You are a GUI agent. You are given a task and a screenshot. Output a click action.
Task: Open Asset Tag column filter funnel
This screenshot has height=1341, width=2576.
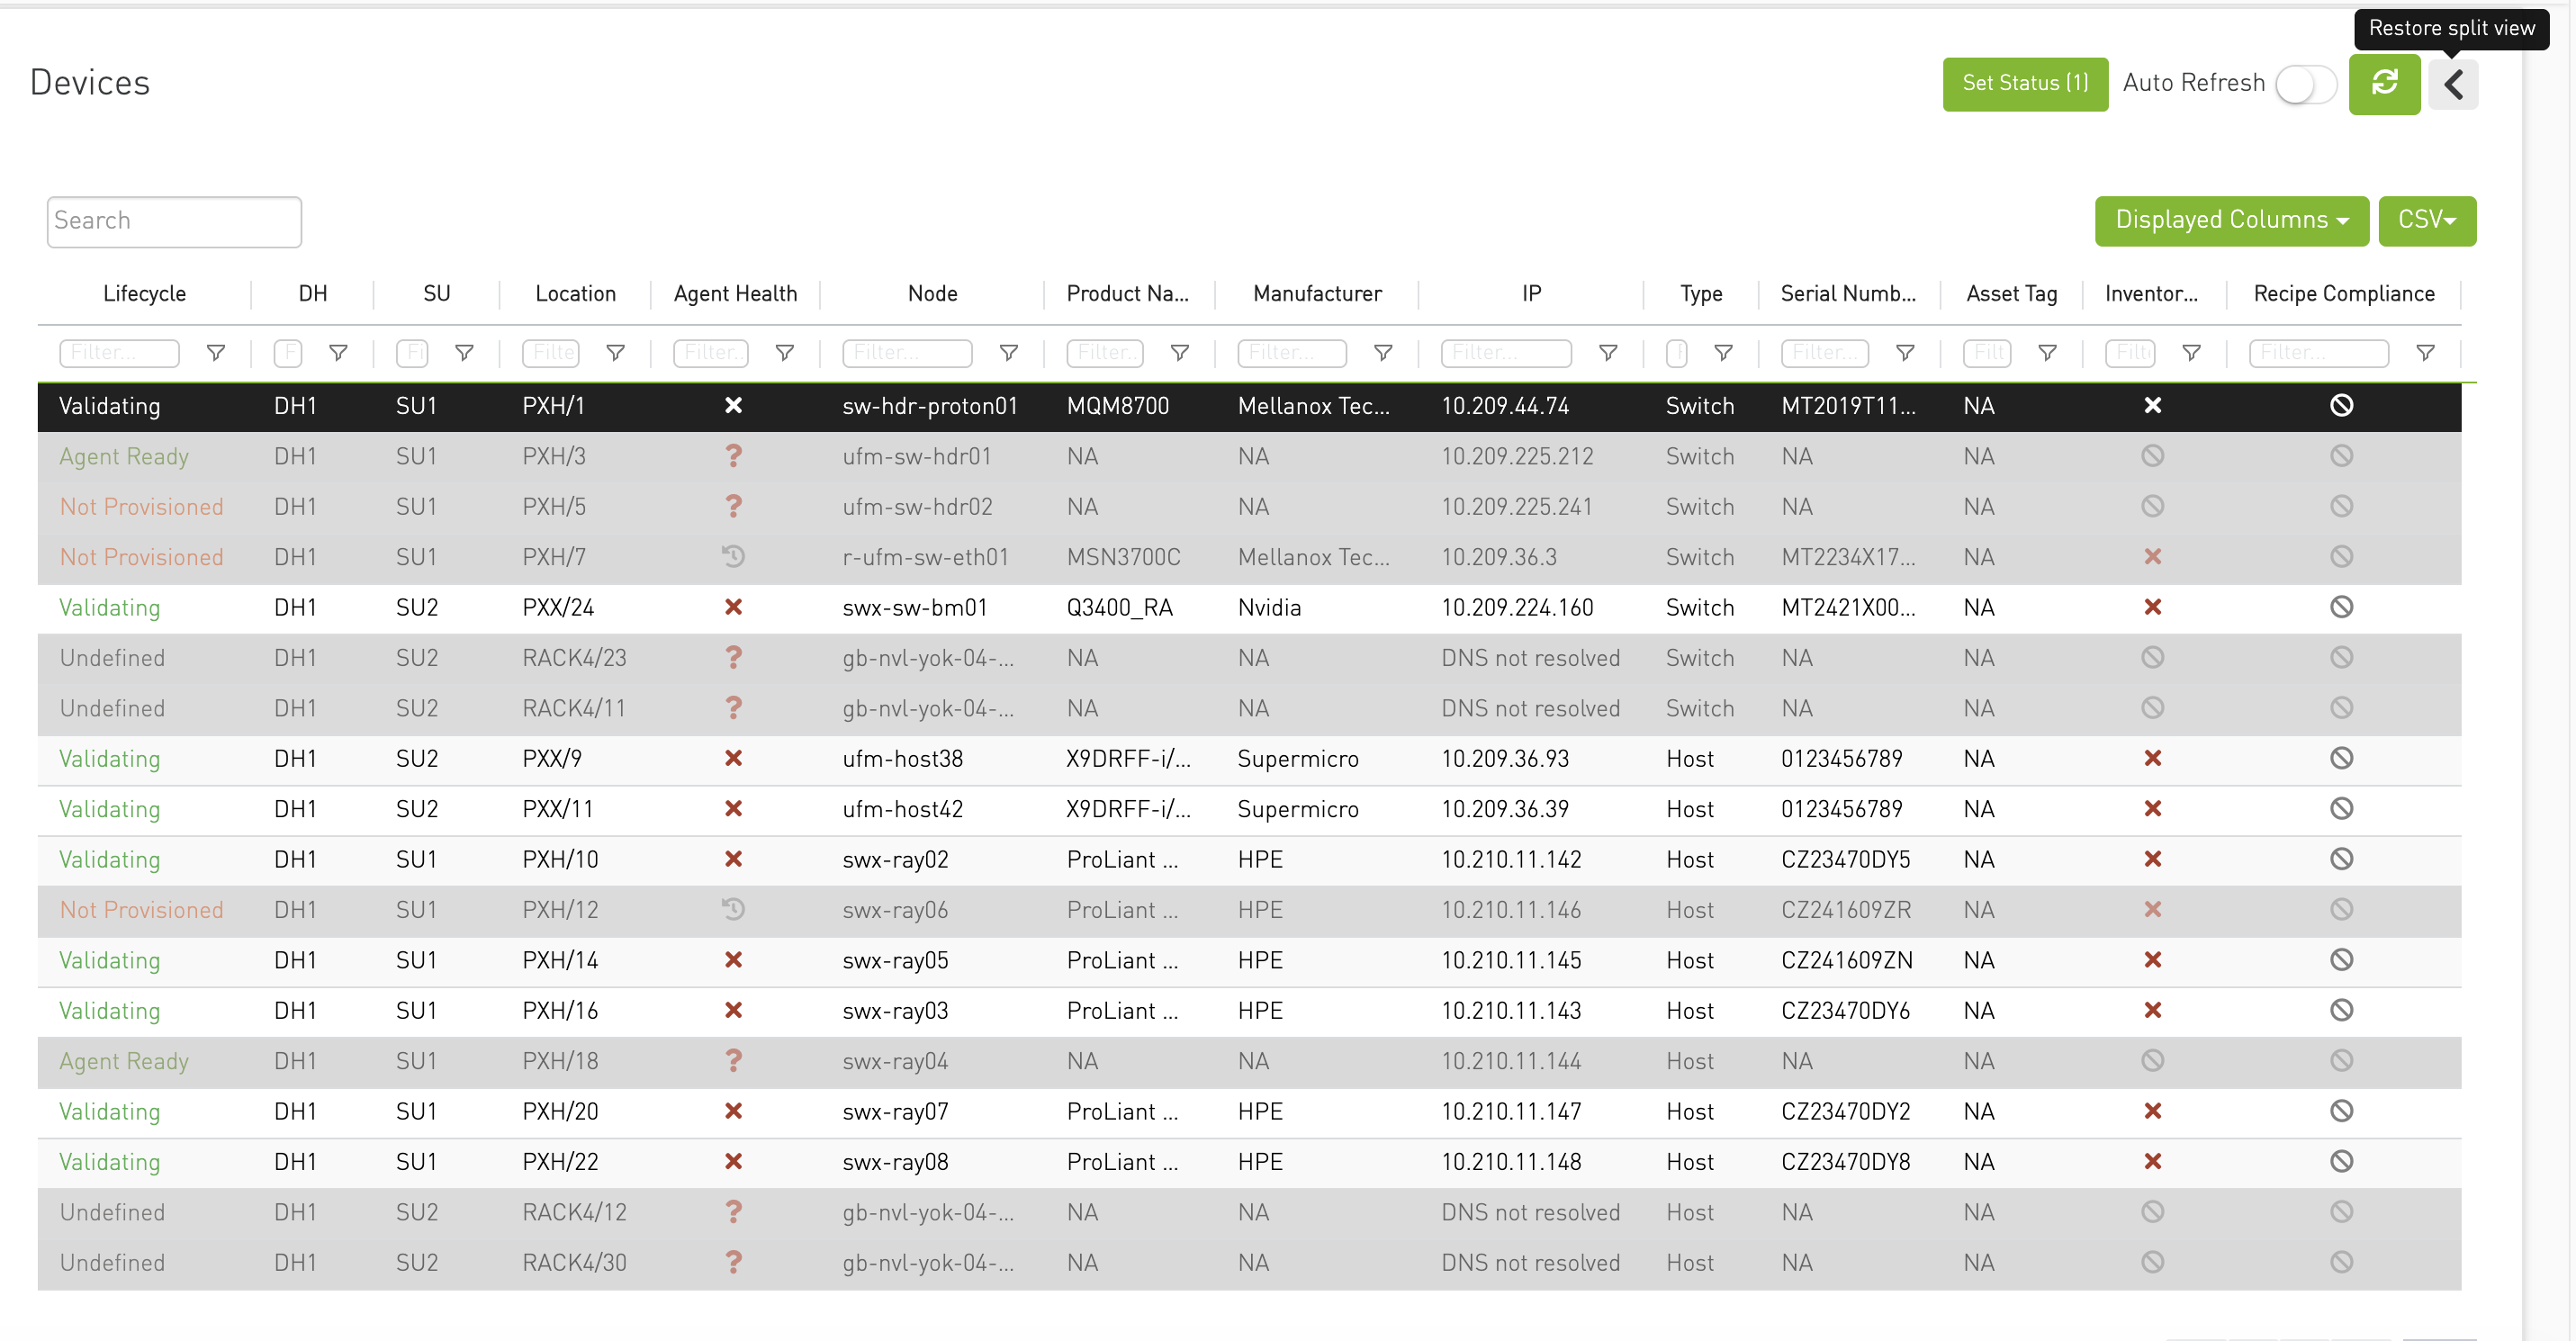point(2047,352)
